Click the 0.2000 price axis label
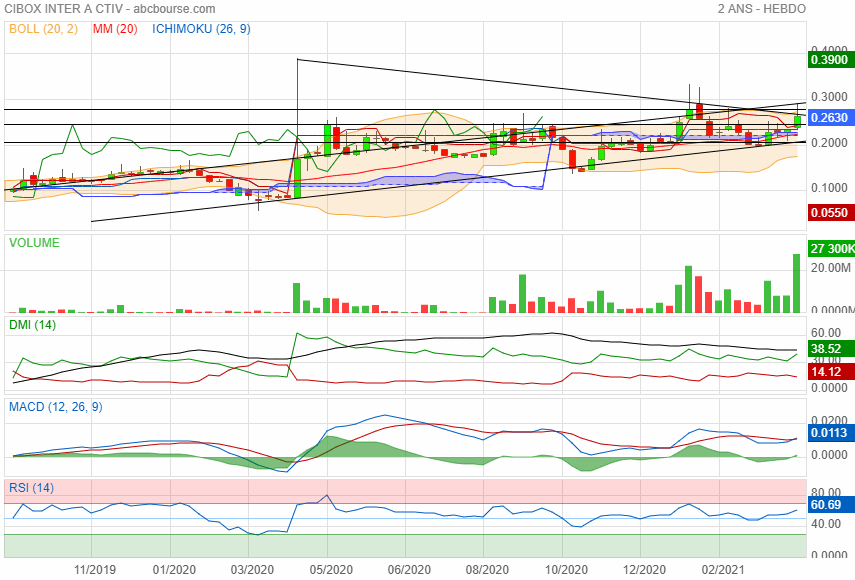Viewport: 855px width, 580px height. [829, 143]
